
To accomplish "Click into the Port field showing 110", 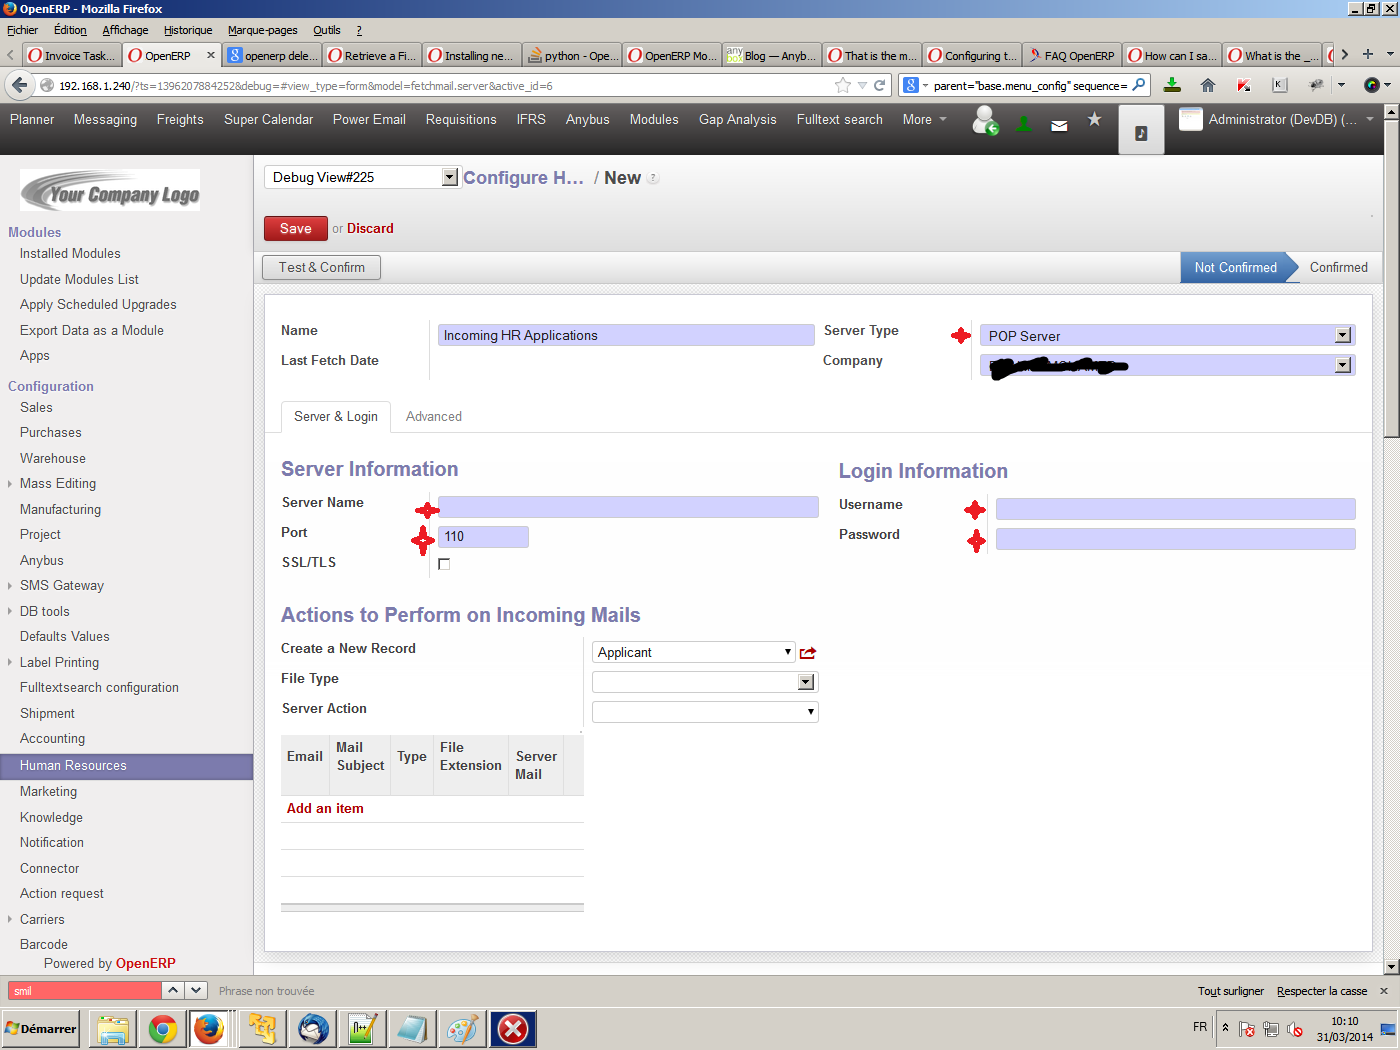I will (483, 537).
